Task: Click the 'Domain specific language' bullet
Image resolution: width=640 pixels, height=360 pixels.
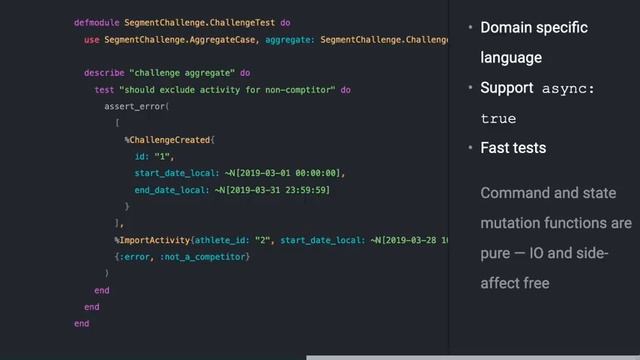Action: tap(534, 42)
